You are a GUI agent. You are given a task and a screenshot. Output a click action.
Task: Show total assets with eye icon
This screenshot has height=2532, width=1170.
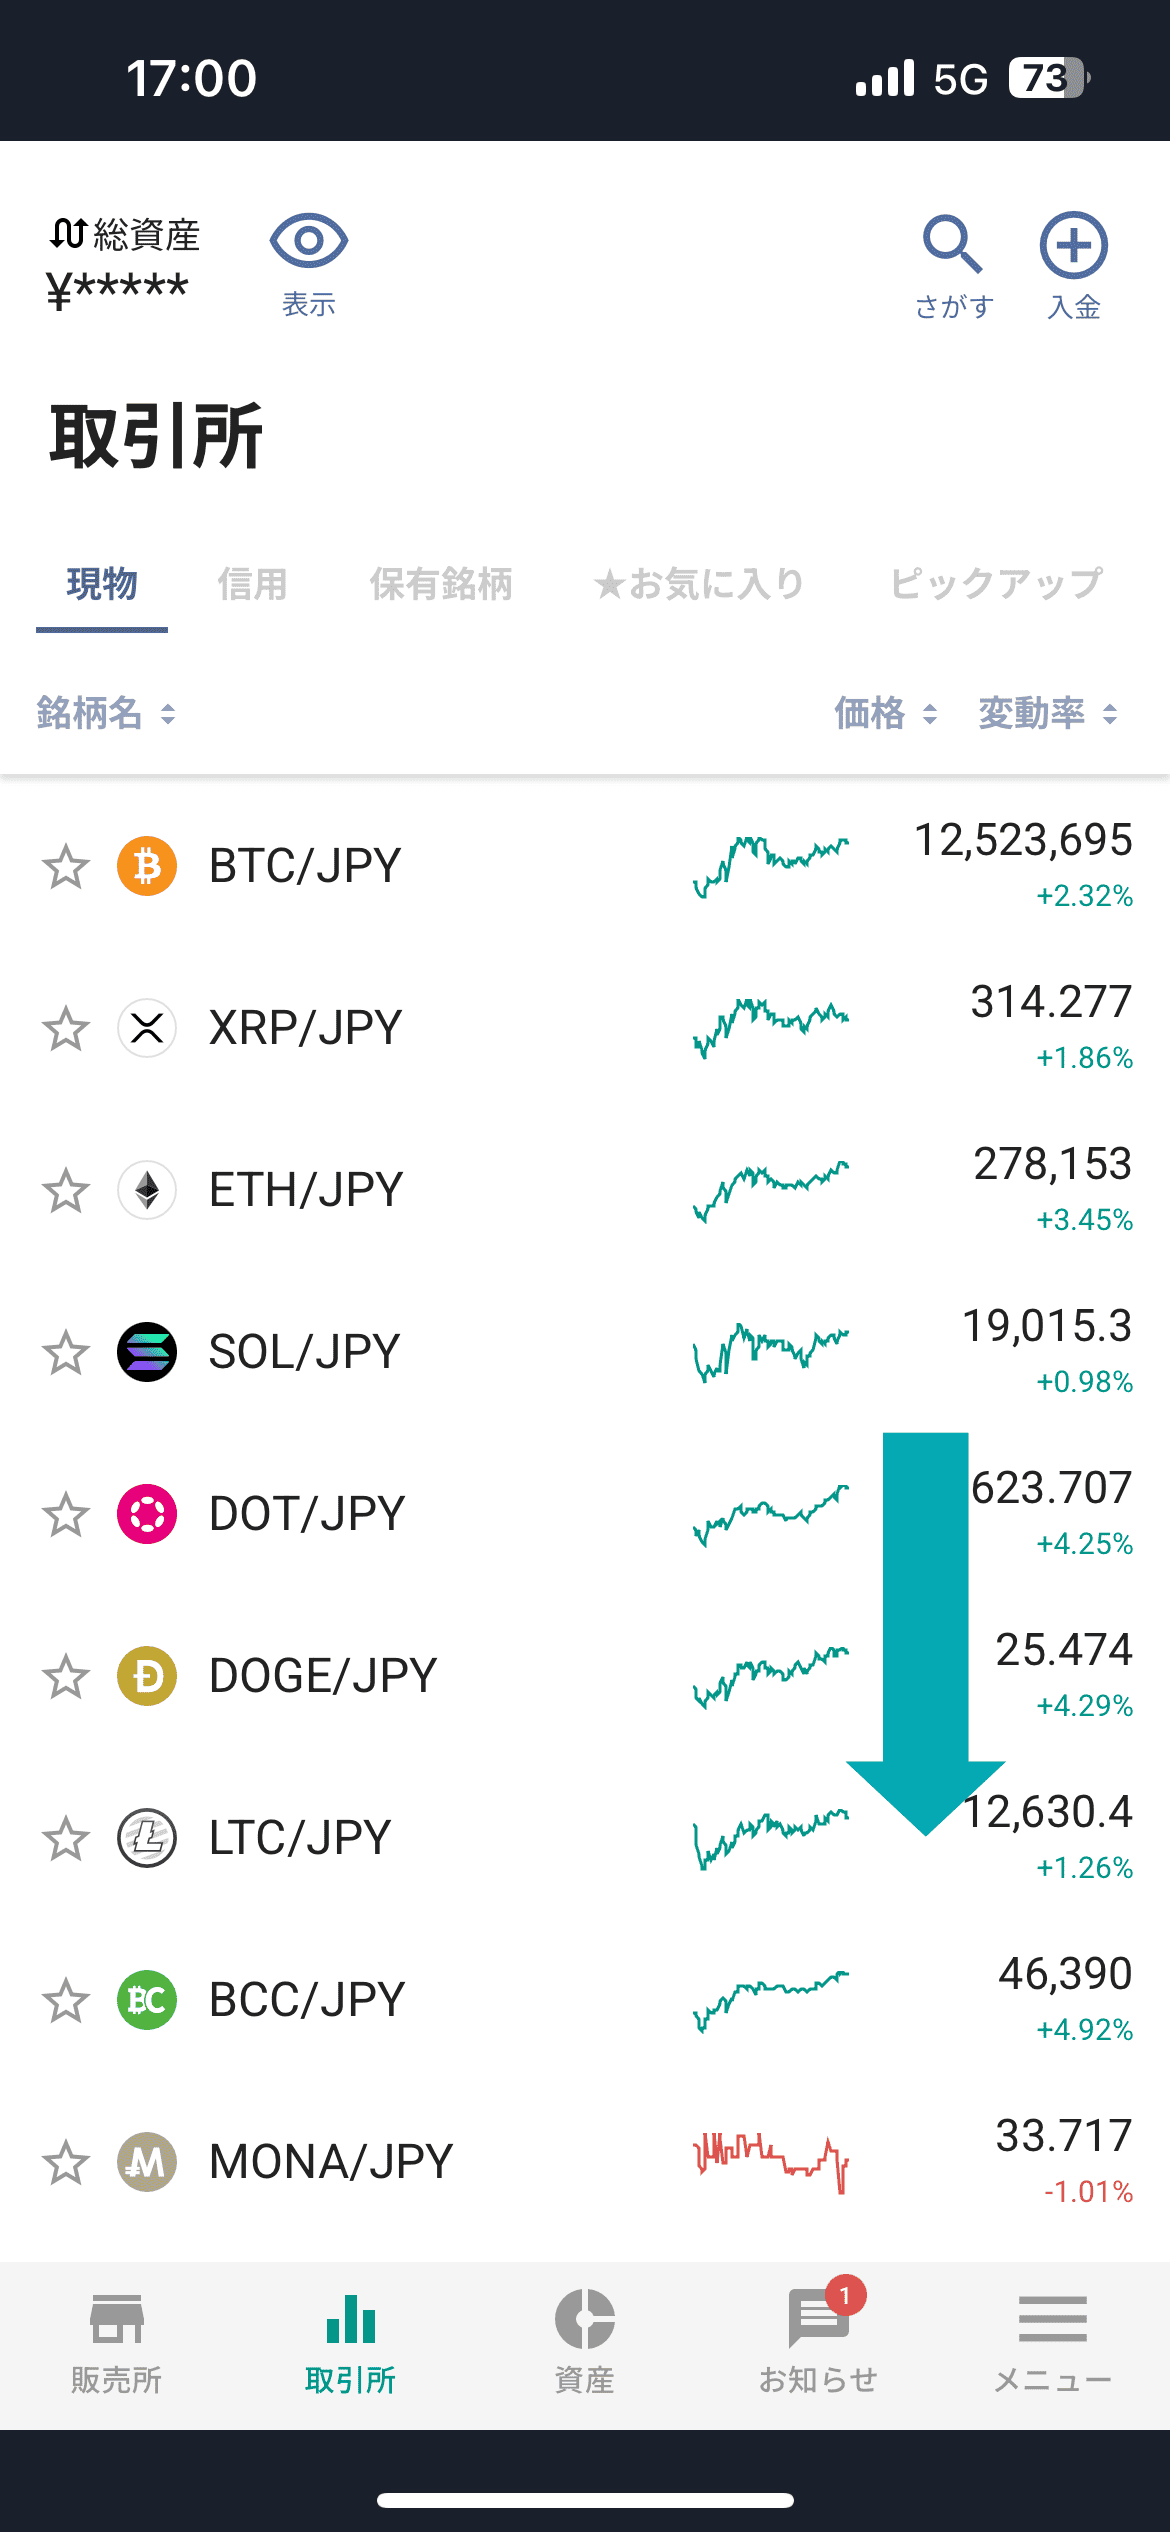coord(308,242)
